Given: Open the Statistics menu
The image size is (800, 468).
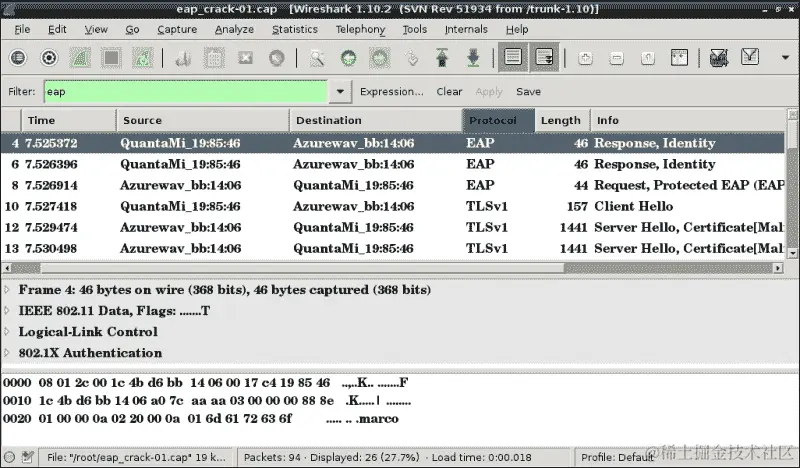Looking at the screenshot, I should pyautogui.click(x=294, y=30).
